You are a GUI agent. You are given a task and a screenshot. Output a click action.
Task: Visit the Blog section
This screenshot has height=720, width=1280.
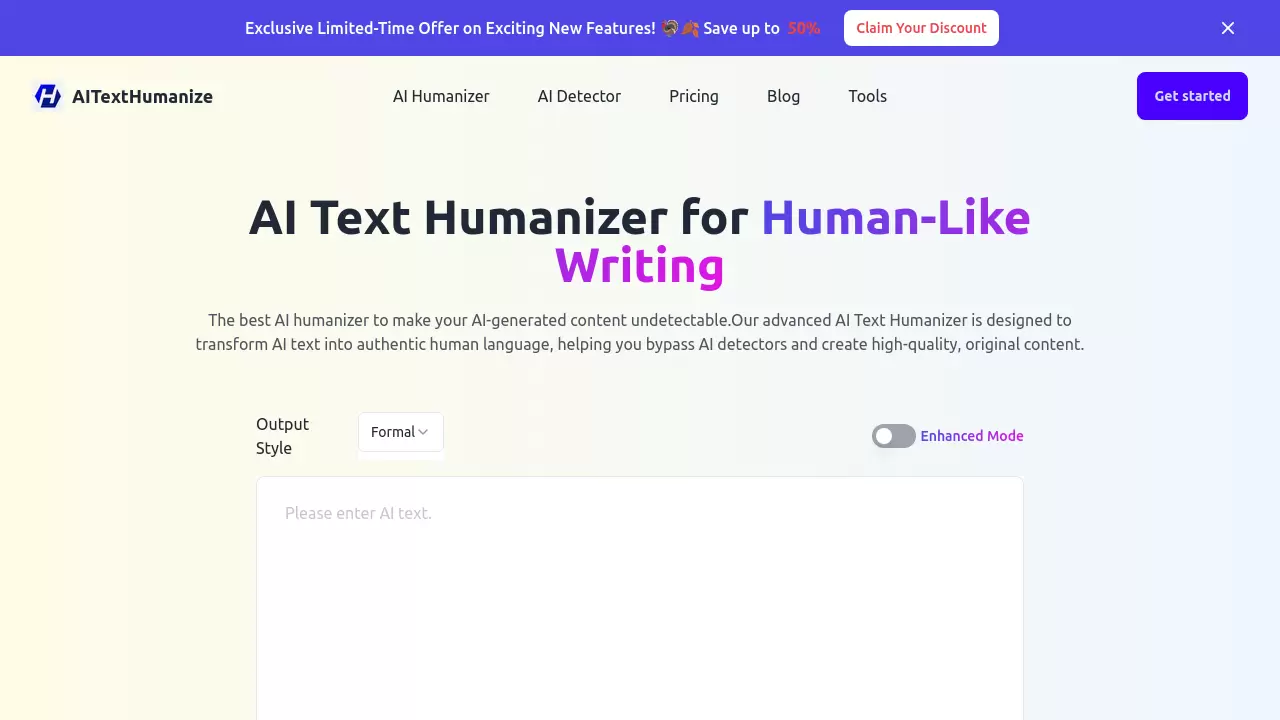pos(783,96)
